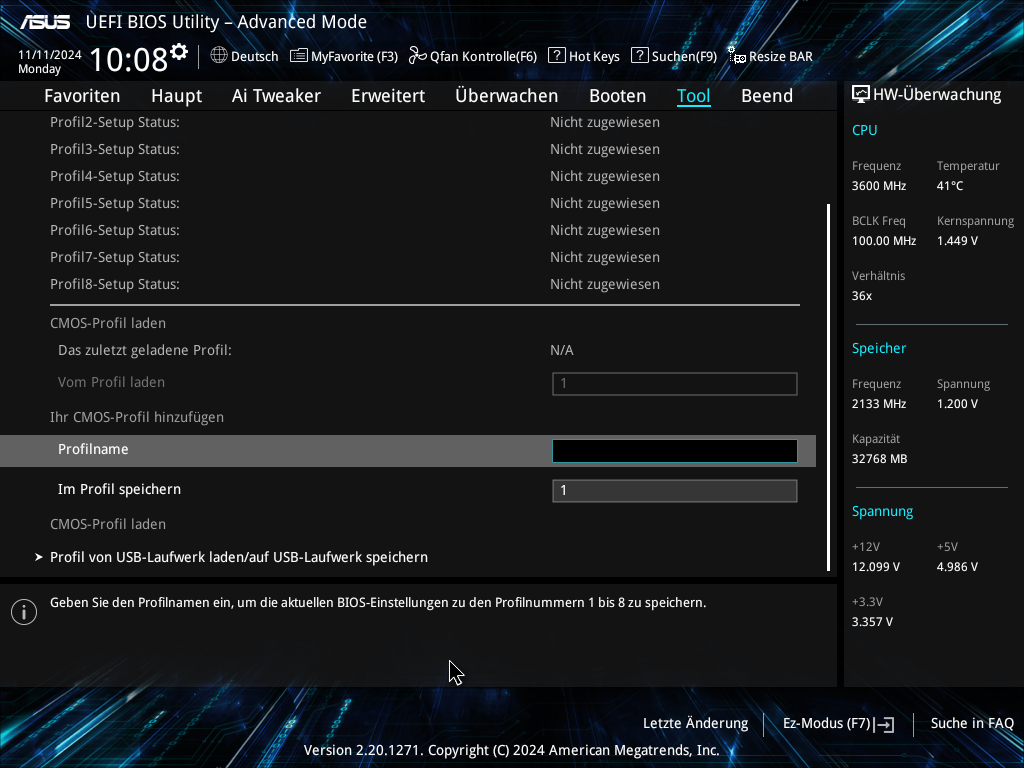Click the CPU heading in hardware monitor

click(865, 130)
